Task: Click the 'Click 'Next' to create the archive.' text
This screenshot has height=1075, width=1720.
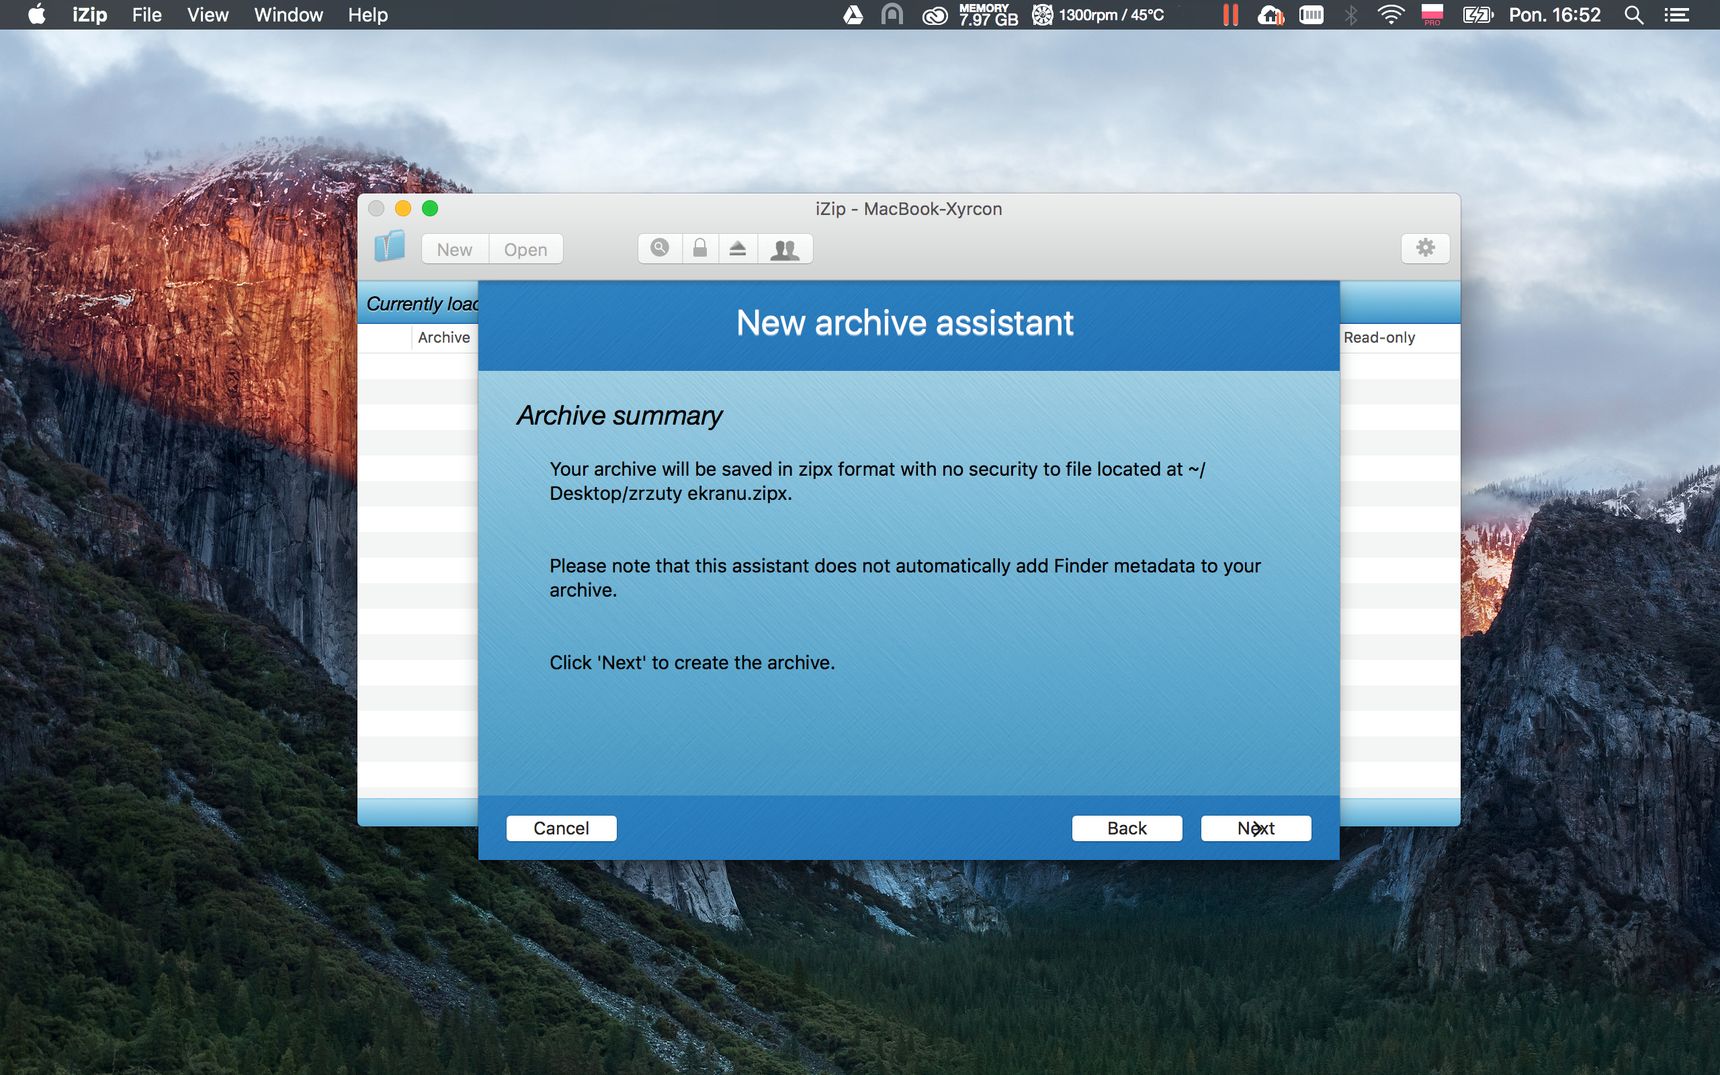Action: point(692,663)
